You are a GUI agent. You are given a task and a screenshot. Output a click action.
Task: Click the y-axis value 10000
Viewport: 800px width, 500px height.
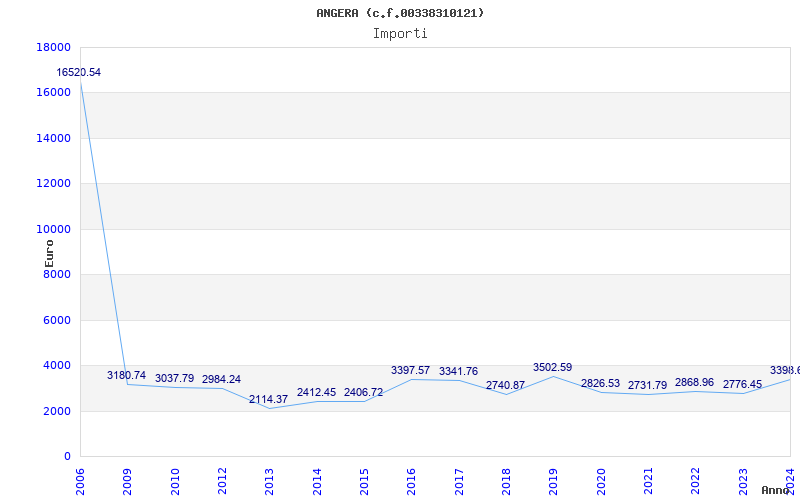click(54, 230)
